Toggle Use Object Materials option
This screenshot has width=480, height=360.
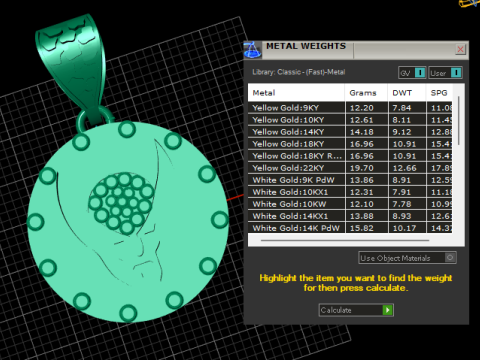pyautogui.click(x=407, y=258)
